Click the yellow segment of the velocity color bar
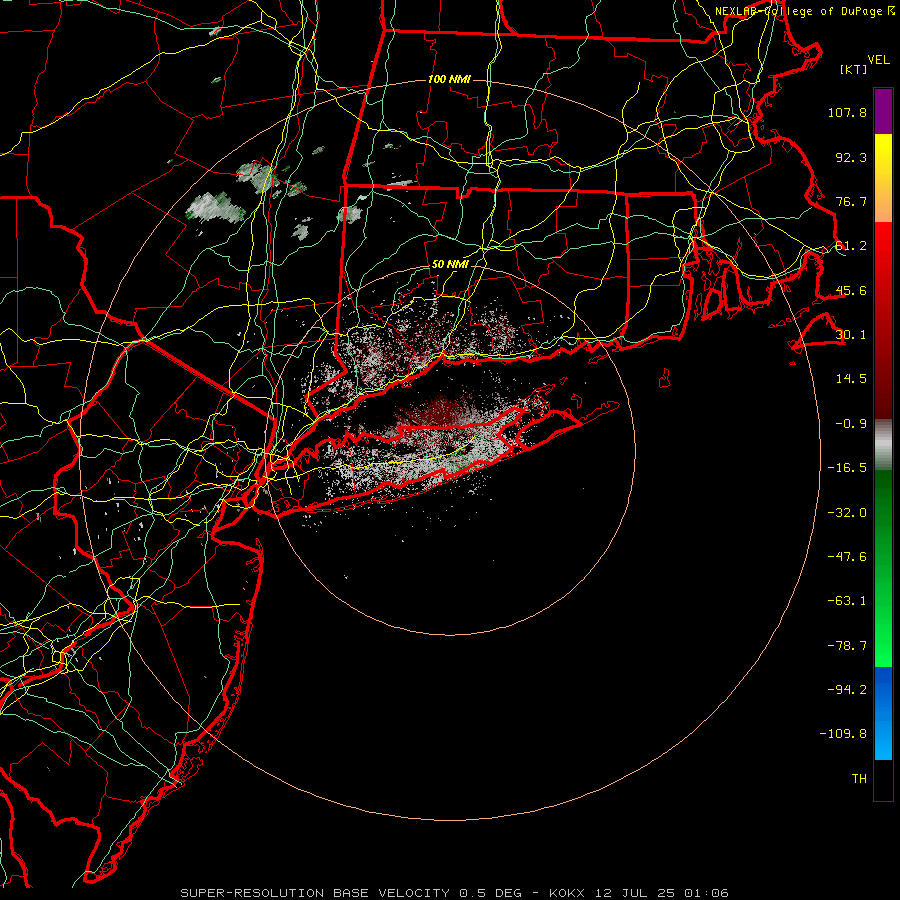The width and height of the screenshot is (900, 900). 883,178
